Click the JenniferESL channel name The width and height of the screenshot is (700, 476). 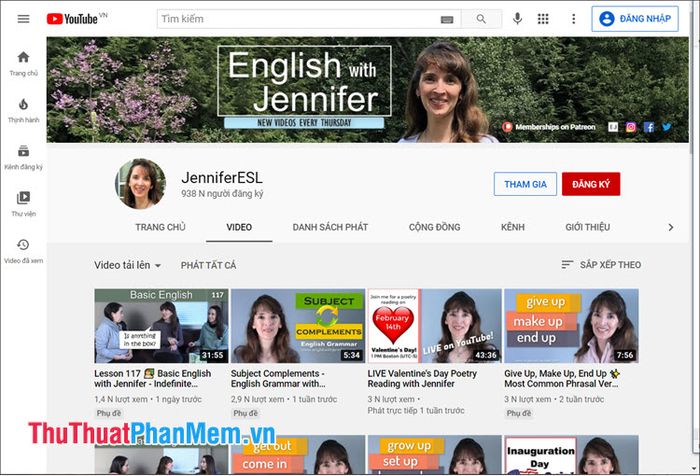pyautogui.click(x=222, y=178)
